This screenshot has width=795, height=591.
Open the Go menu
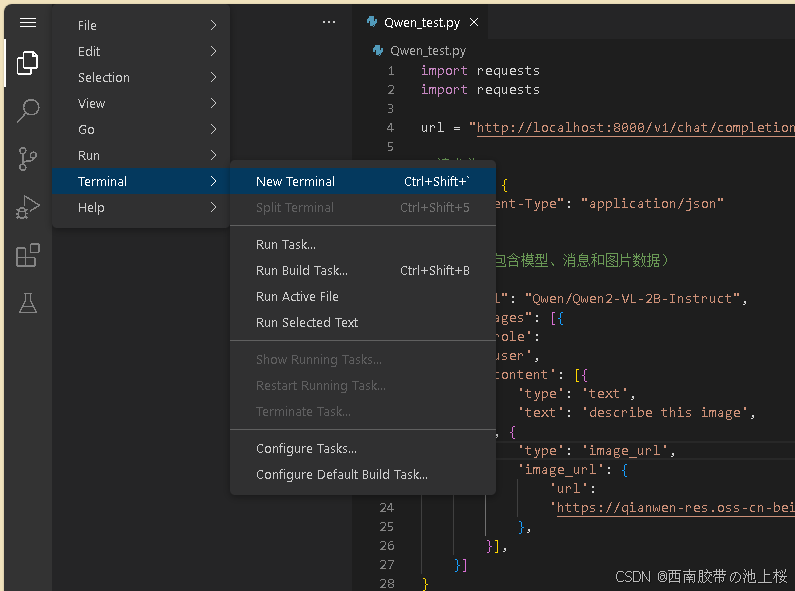(x=141, y=129)
